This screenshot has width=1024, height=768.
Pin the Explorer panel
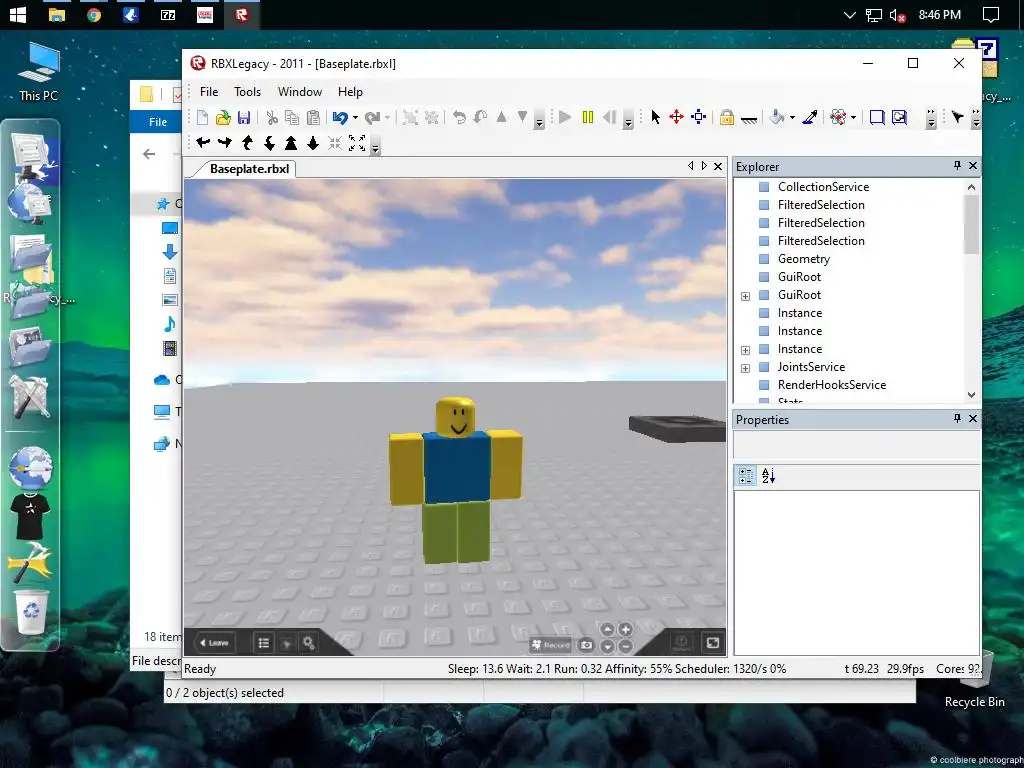click(x=957, y=166)
